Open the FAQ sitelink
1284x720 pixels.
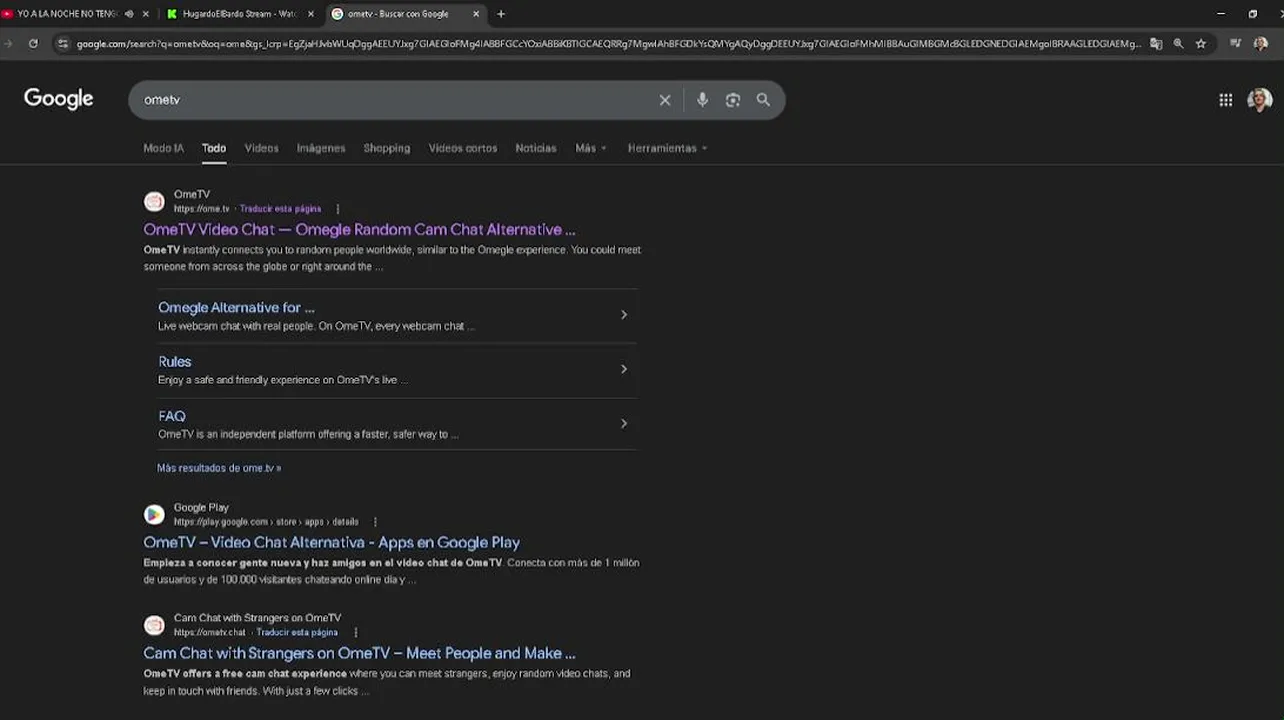(171, 416)
